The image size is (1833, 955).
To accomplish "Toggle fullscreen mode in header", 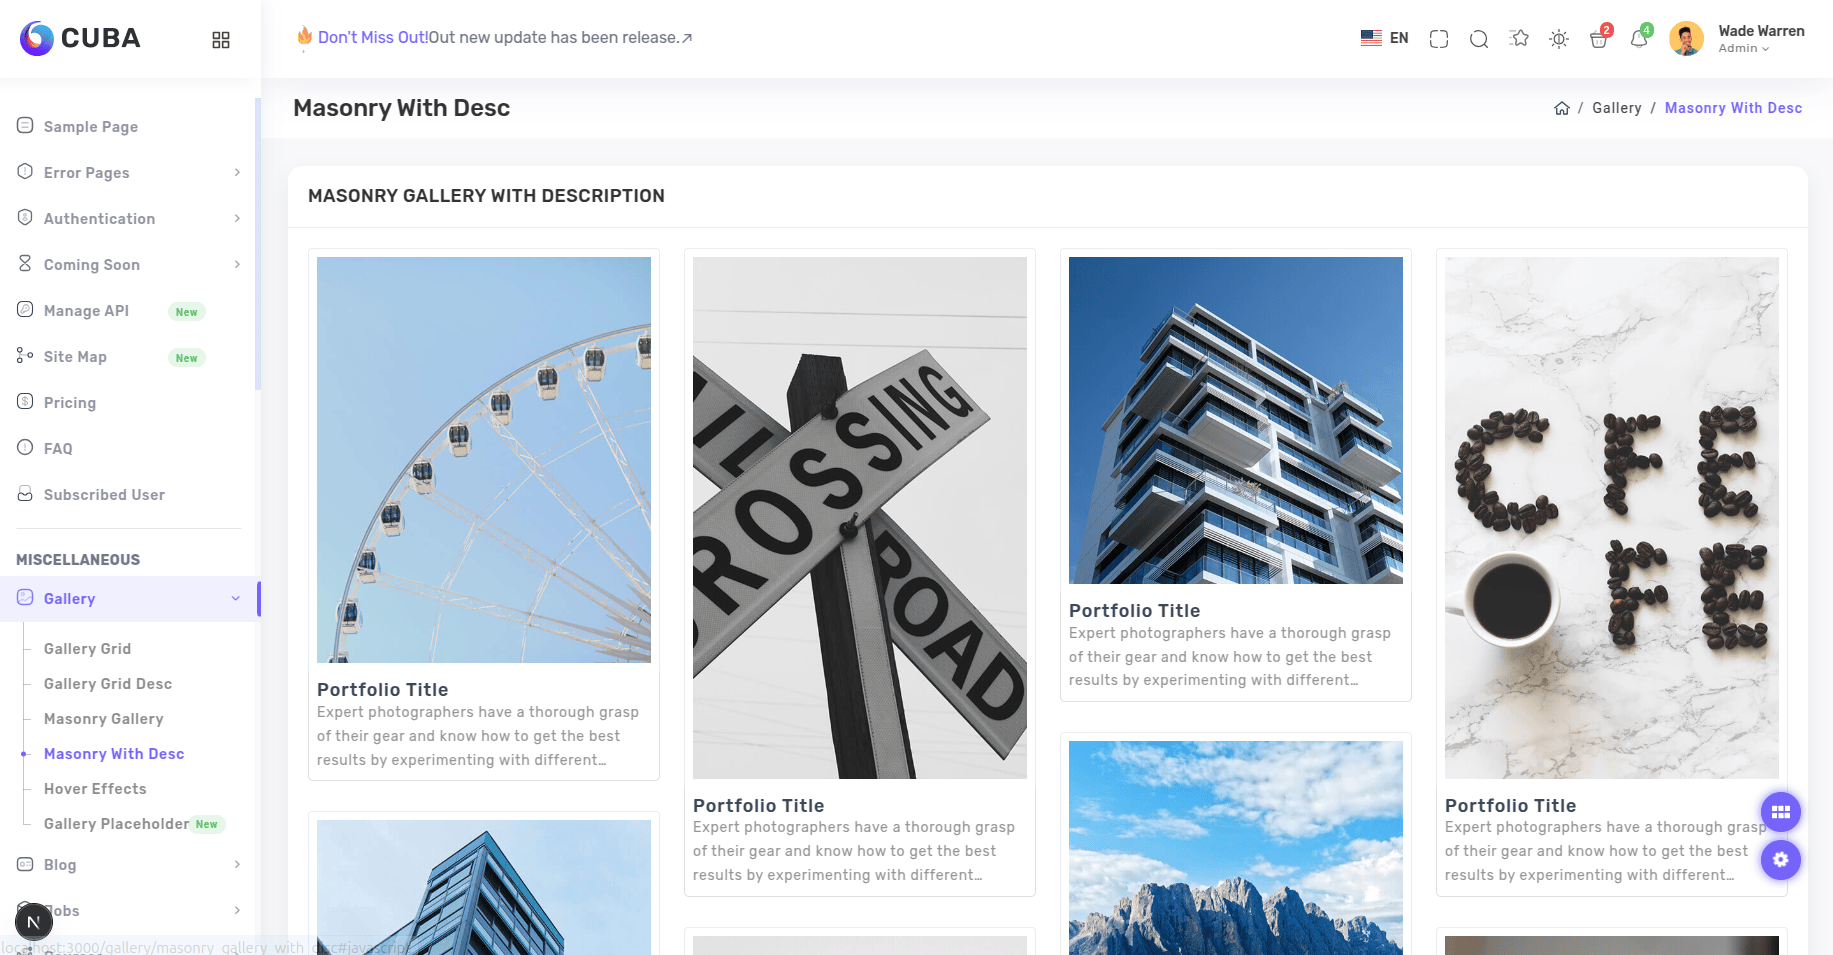I will 1439,39.
